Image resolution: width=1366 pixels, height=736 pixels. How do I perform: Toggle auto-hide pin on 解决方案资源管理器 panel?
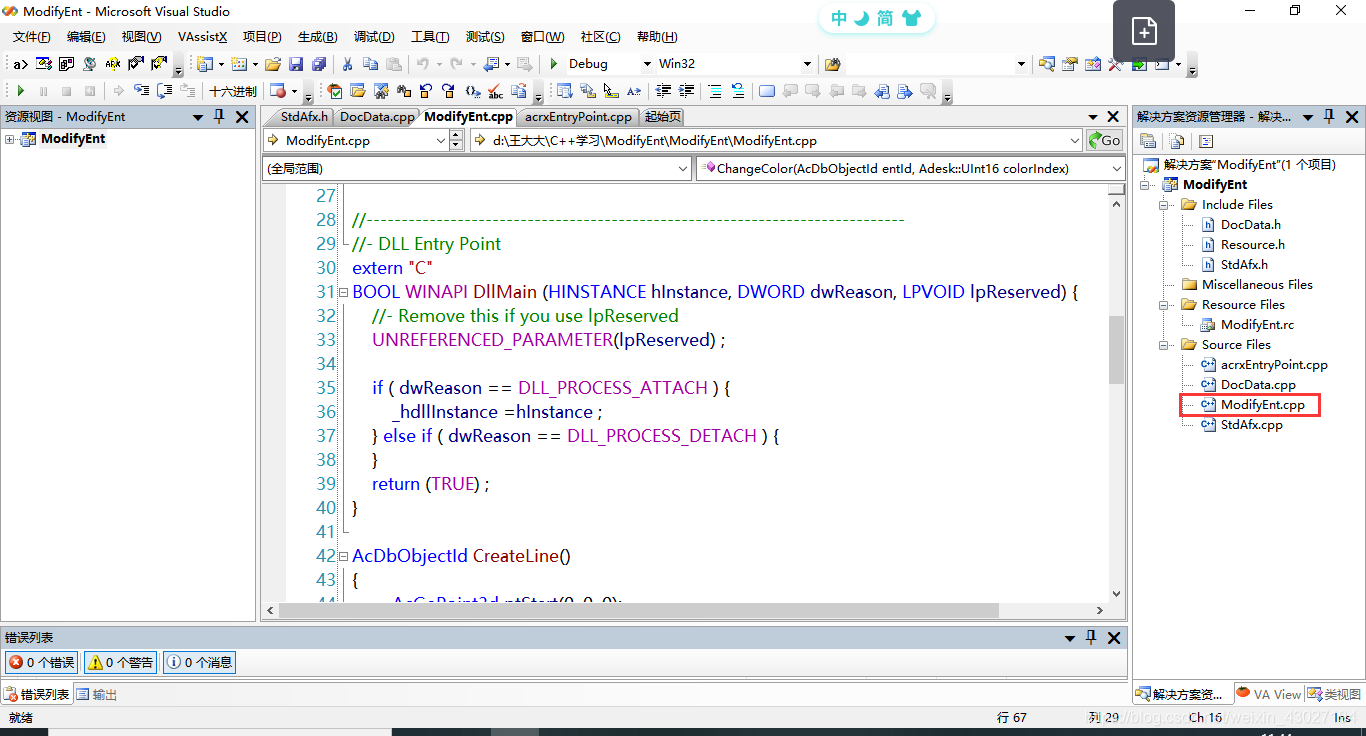tap(1328, 116)
